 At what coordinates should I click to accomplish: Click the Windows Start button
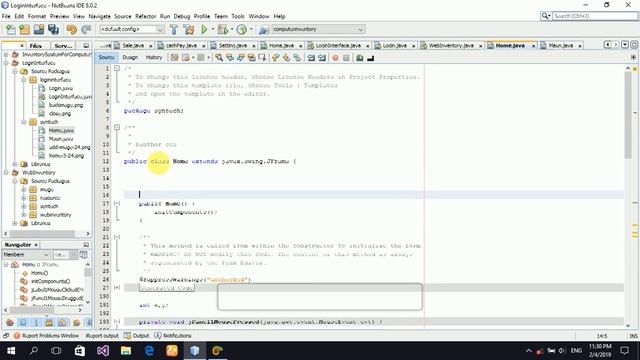click(11, 351)
